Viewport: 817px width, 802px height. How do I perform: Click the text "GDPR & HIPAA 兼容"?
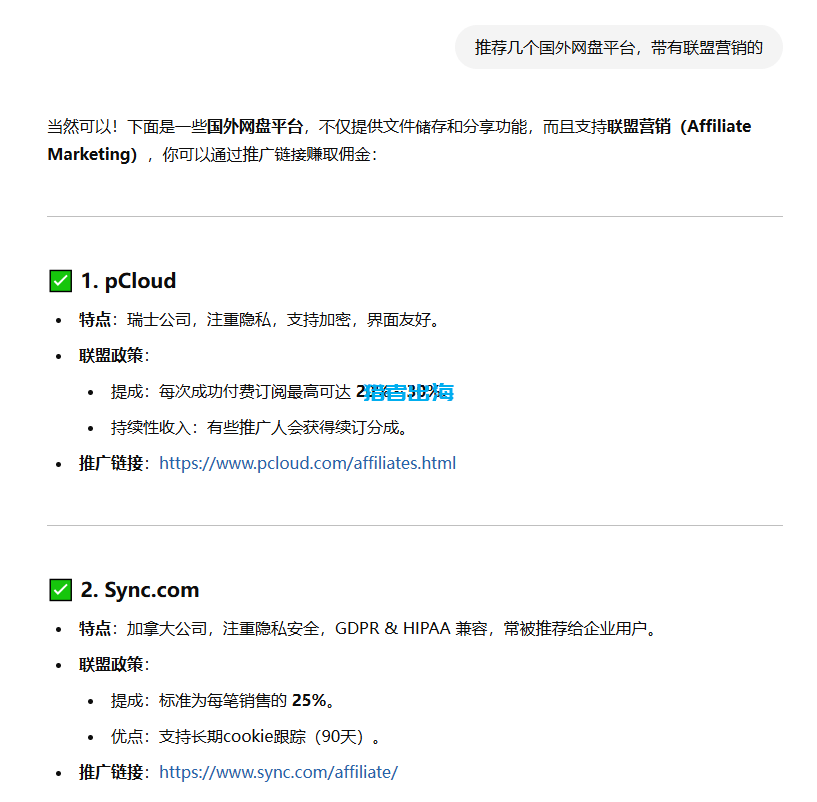click(x=411, y=628)
